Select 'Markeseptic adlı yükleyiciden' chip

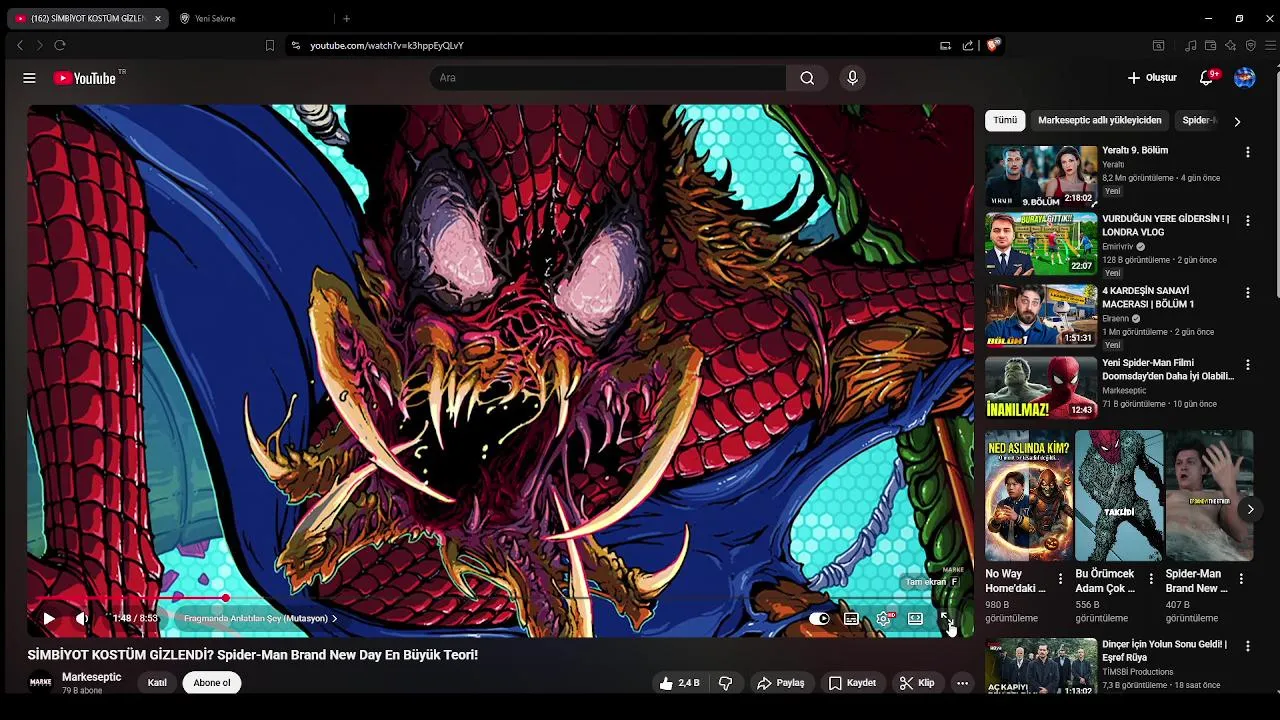tap(1100, 120)
